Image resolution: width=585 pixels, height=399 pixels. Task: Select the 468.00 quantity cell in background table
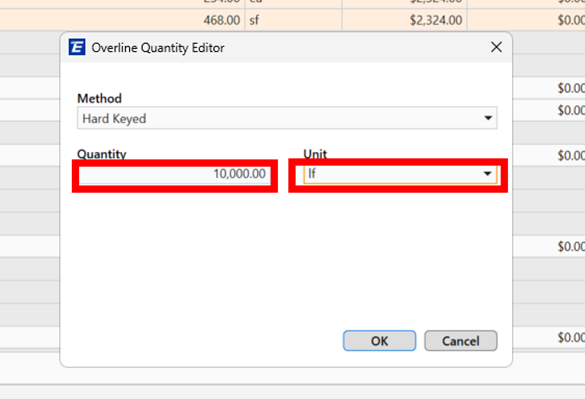coord(122,20)
